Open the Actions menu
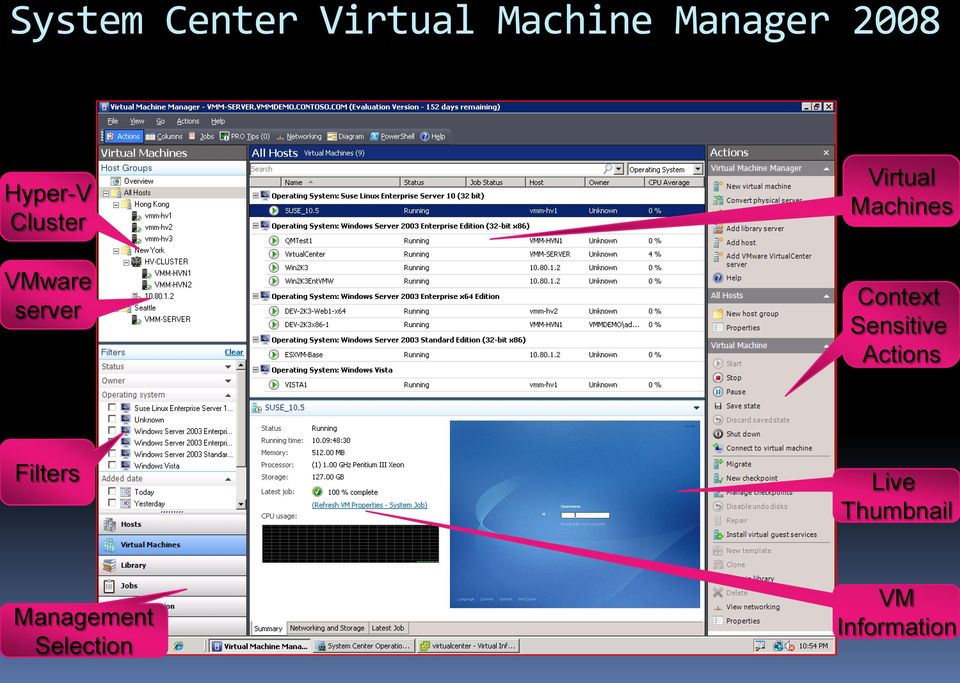 point(188,121)
